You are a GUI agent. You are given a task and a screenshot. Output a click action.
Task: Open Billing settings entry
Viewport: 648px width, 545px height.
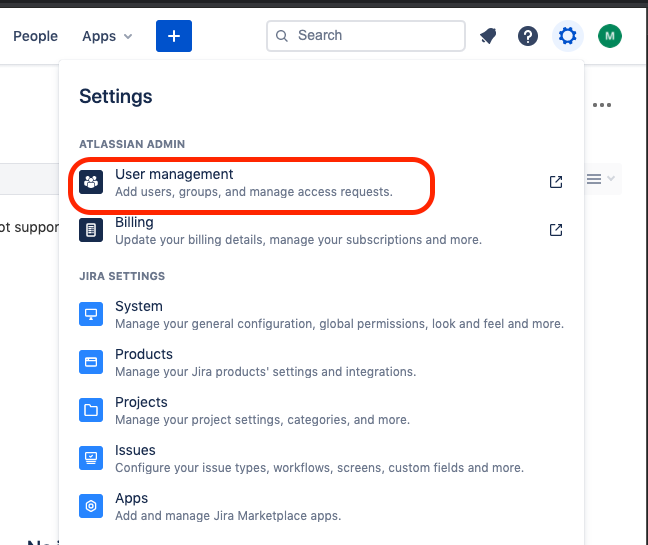321,230
